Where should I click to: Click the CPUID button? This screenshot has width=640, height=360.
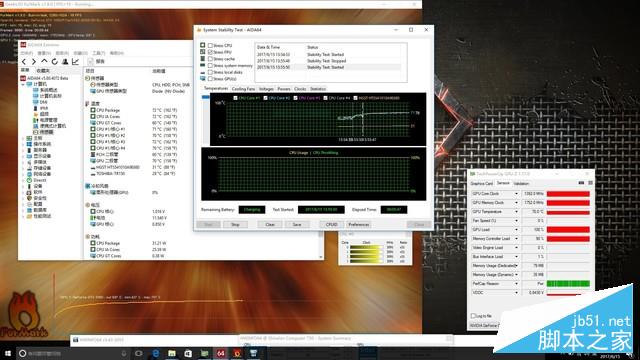click(x=331, y=224)
